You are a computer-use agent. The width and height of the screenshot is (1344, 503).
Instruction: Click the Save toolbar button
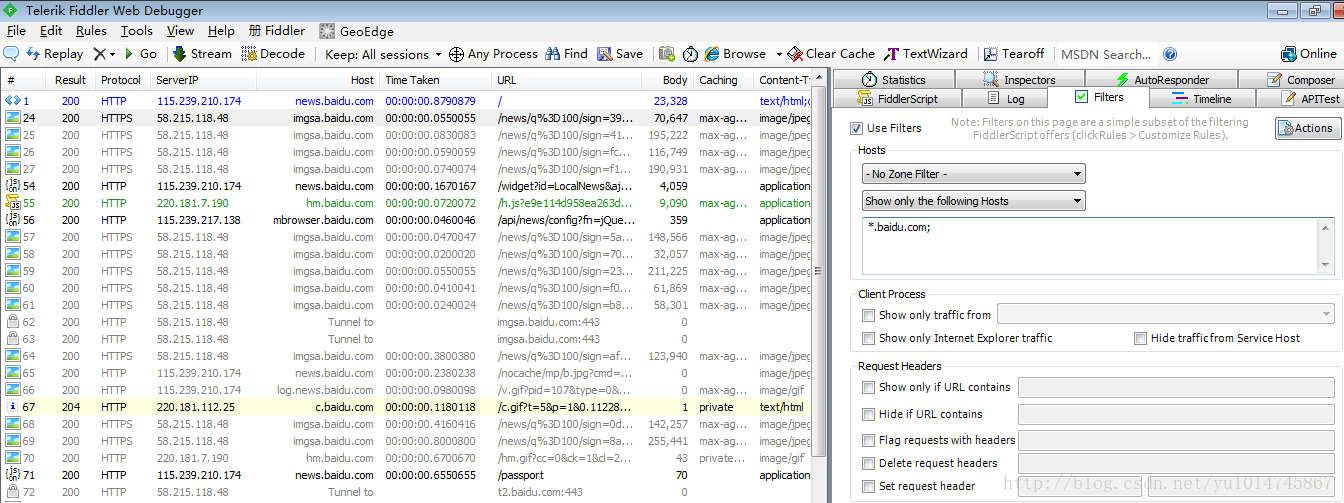click(x=620, y=54)
